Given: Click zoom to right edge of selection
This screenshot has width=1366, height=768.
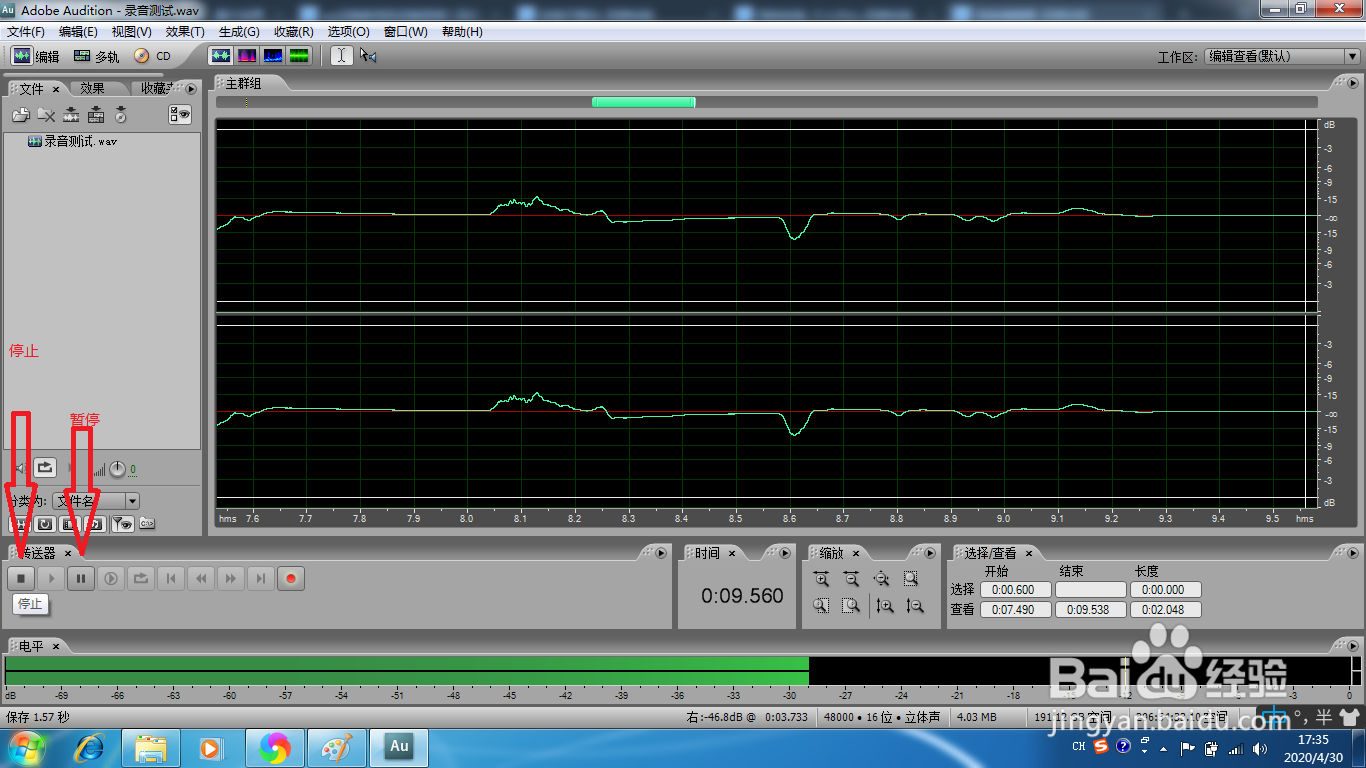Looking at the screenshot, I should tap(851, 605).
